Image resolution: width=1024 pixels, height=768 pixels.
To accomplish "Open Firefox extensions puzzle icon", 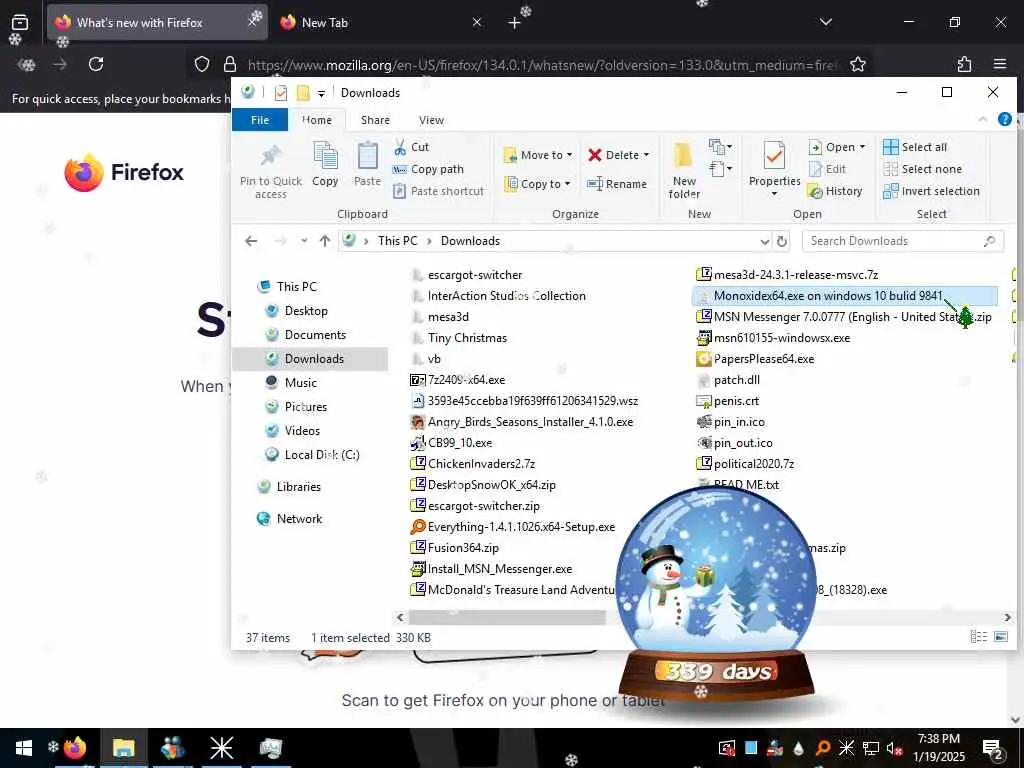I will click(x=964, y=64).
